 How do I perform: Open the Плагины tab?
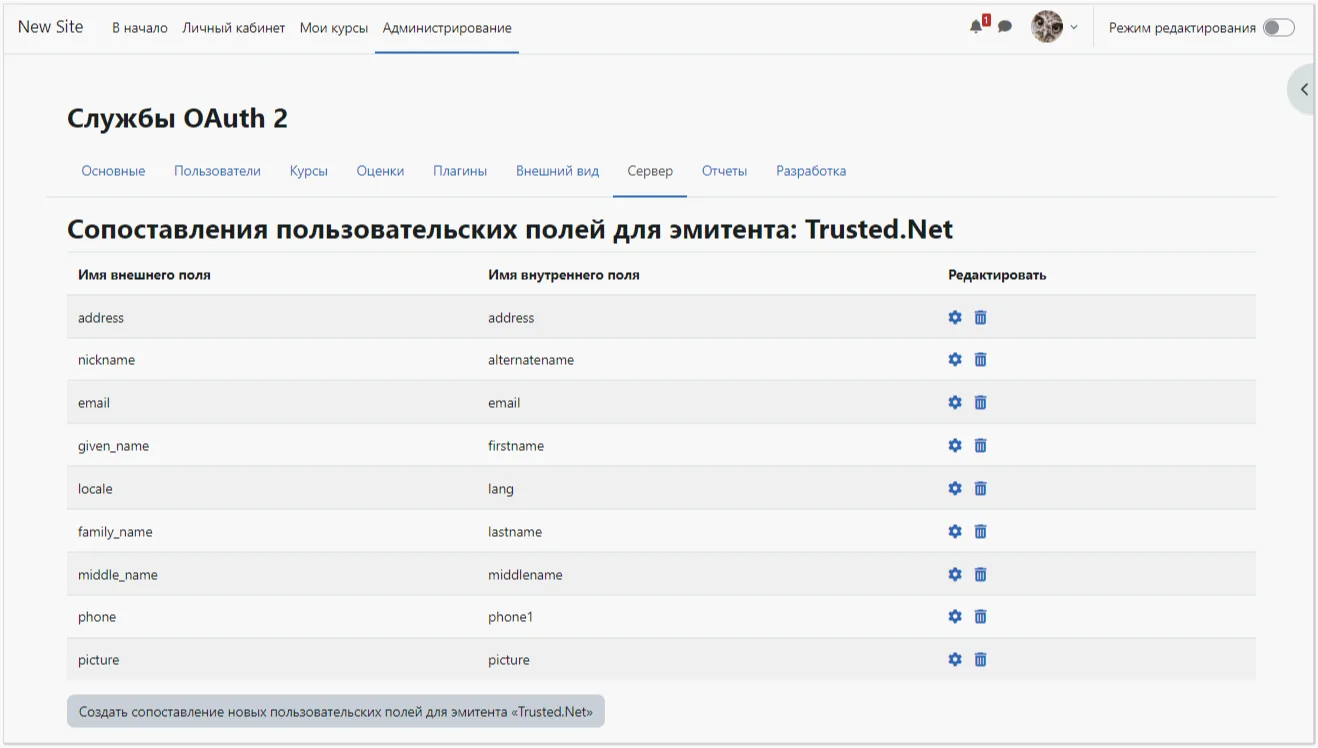pos(459,170)
